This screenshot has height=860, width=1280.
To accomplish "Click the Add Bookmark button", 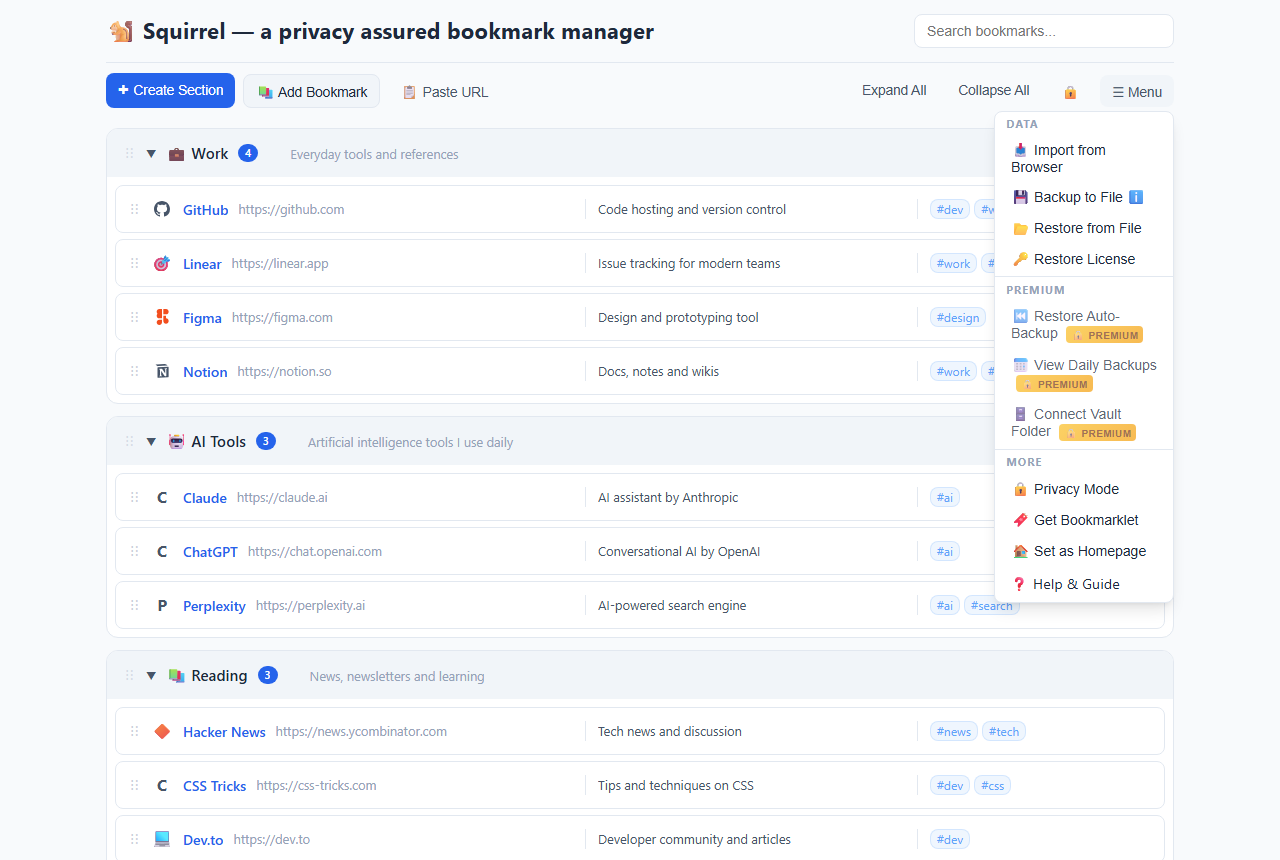I will coord(312,91).
